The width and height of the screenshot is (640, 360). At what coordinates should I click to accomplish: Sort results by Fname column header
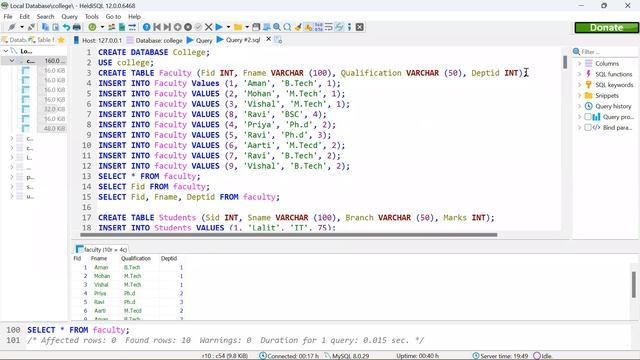tap(99, 258)
